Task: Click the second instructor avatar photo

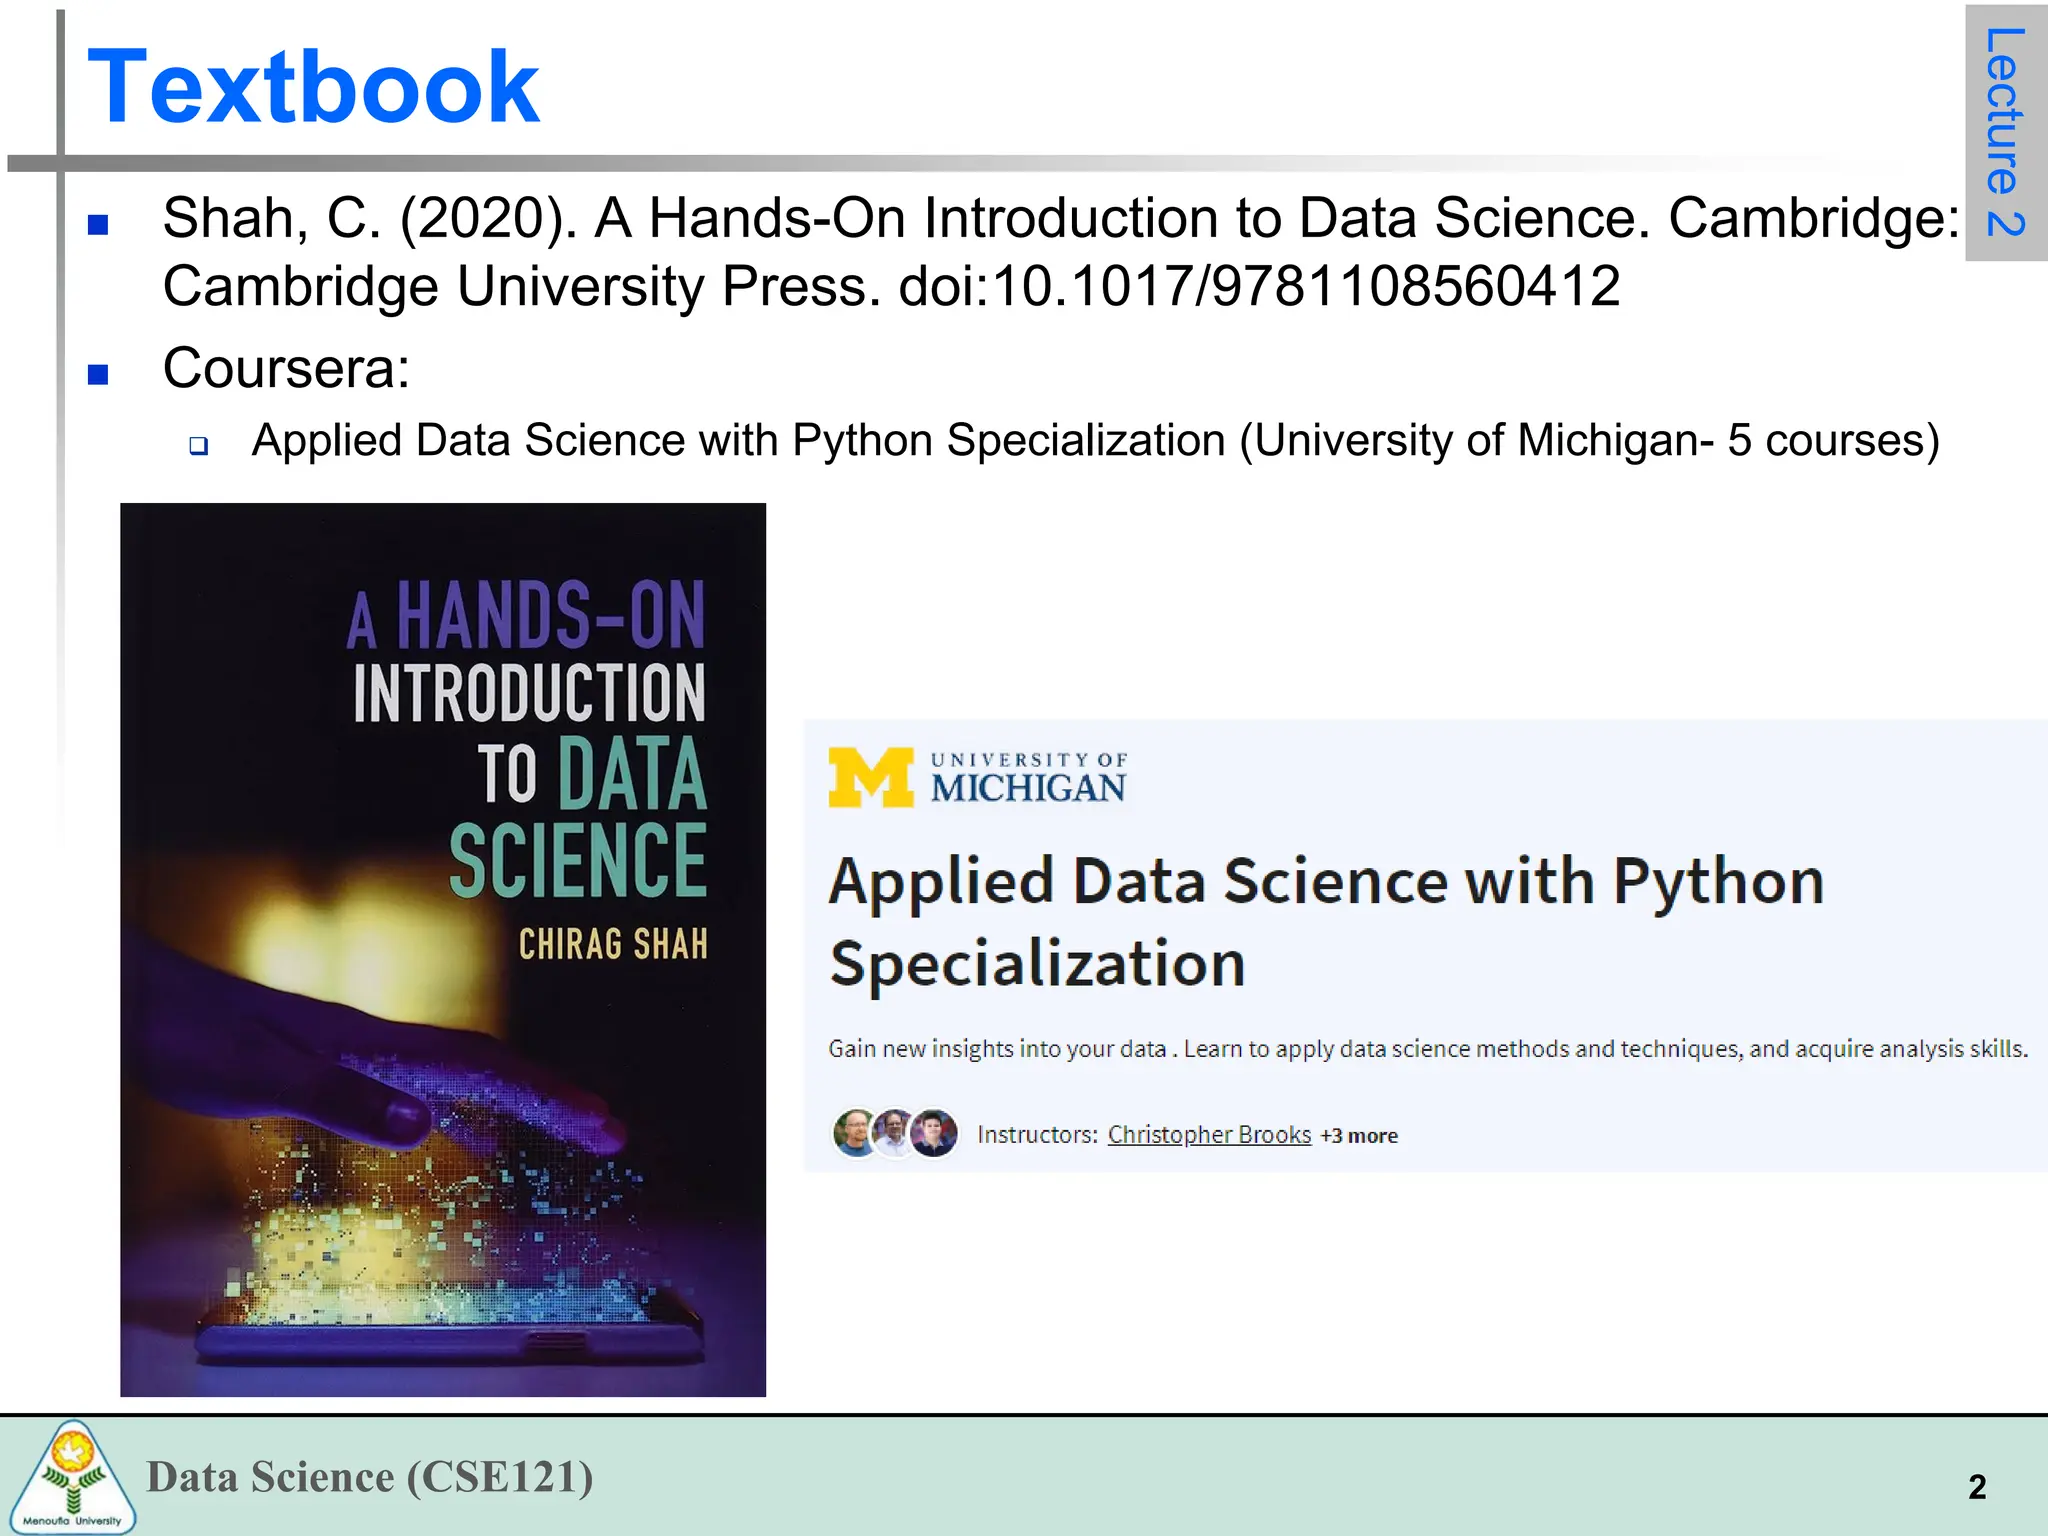Action: [x=895, y=1133]
